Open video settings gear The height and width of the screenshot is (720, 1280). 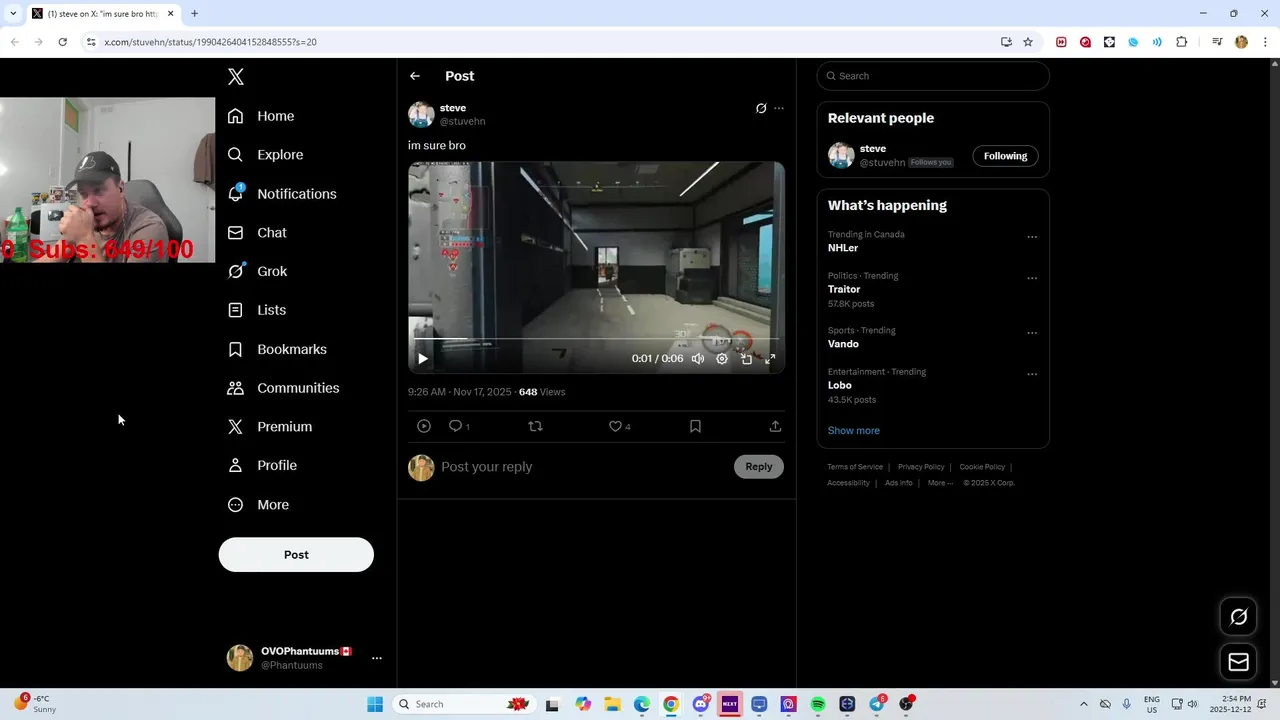(722, 359)
